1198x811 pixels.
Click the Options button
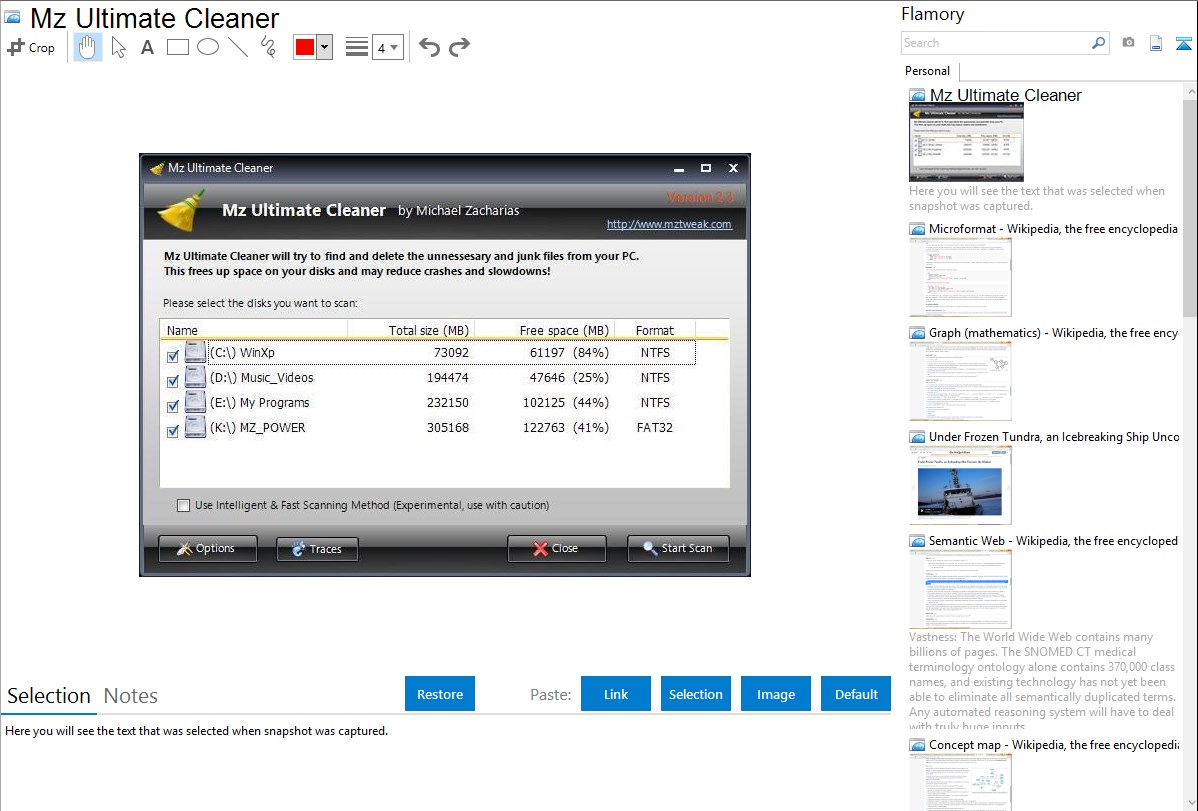pos(208,549)
